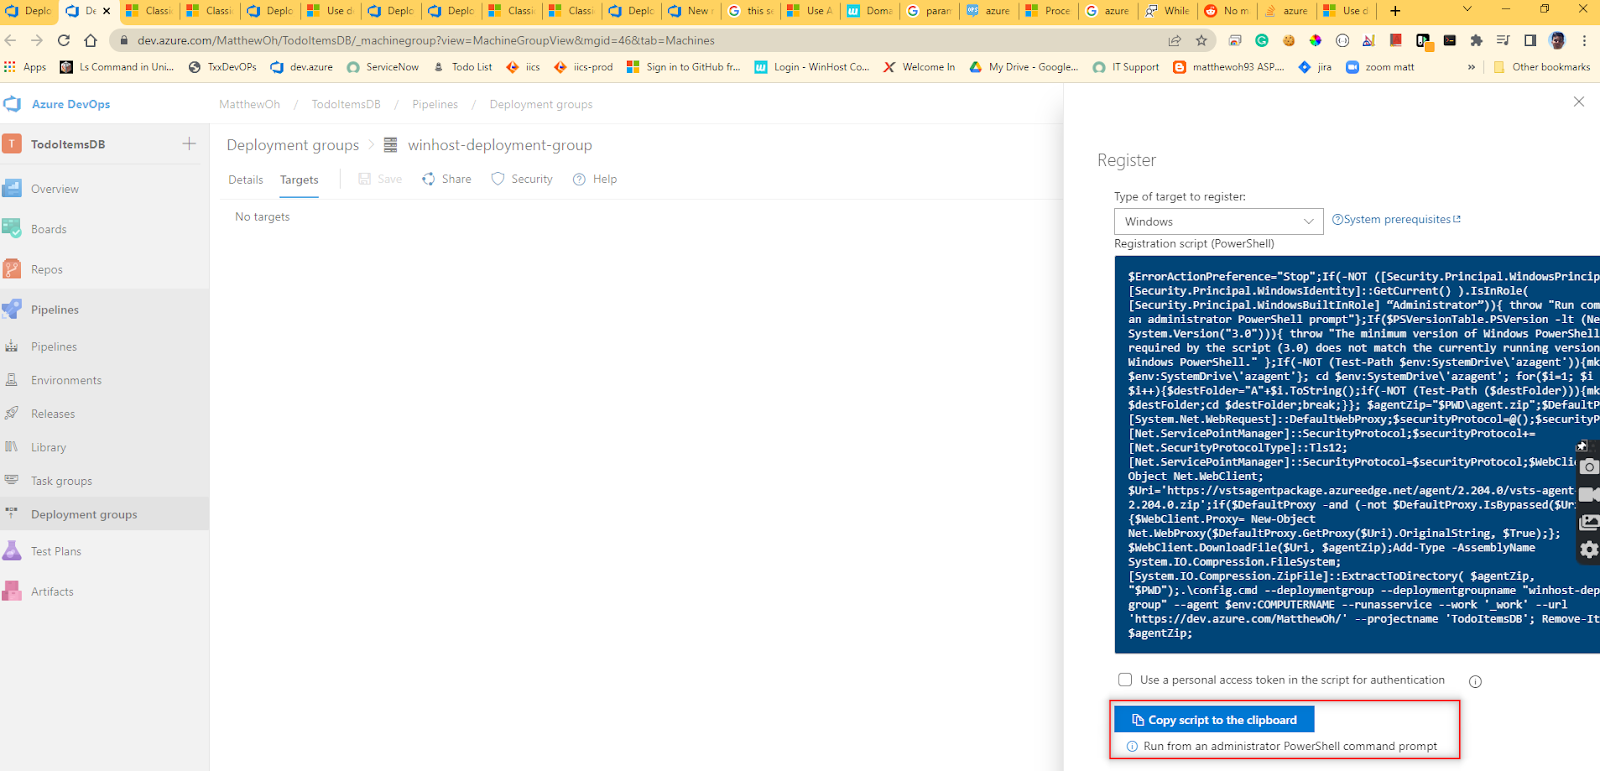
Task: Go to the Pipelines sub-item icon
Action: 12,346
